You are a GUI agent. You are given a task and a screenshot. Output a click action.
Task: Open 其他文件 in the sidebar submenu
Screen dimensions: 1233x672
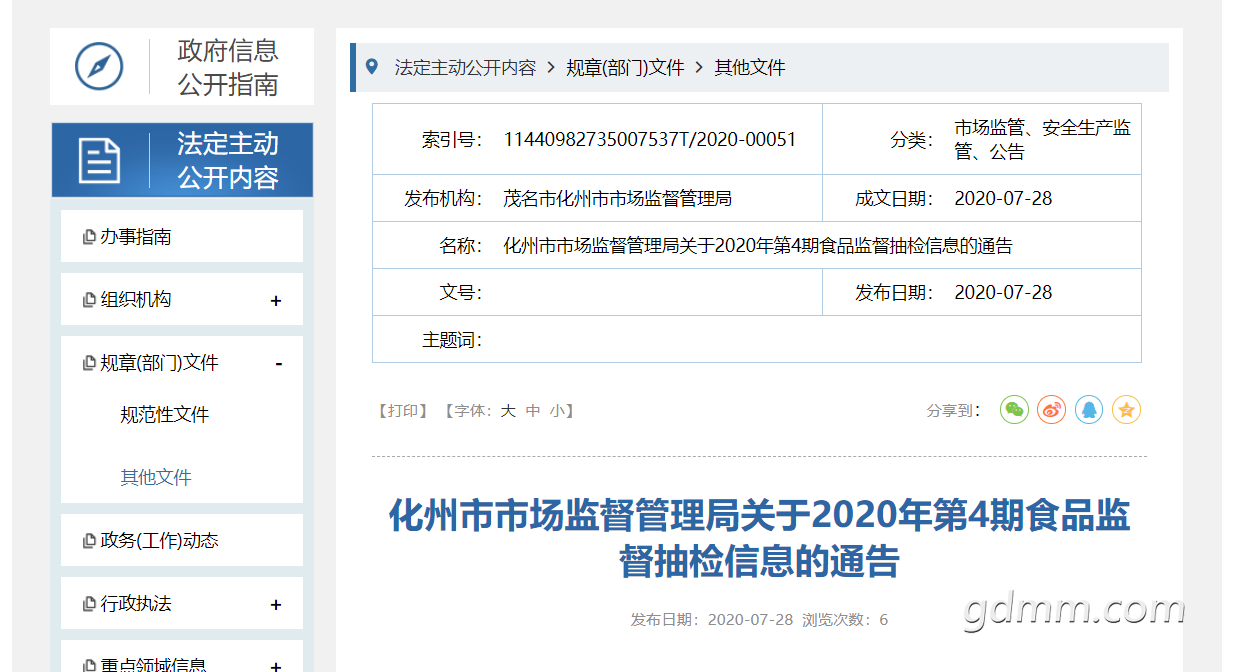pyautogui.click(x=156, y=478)
